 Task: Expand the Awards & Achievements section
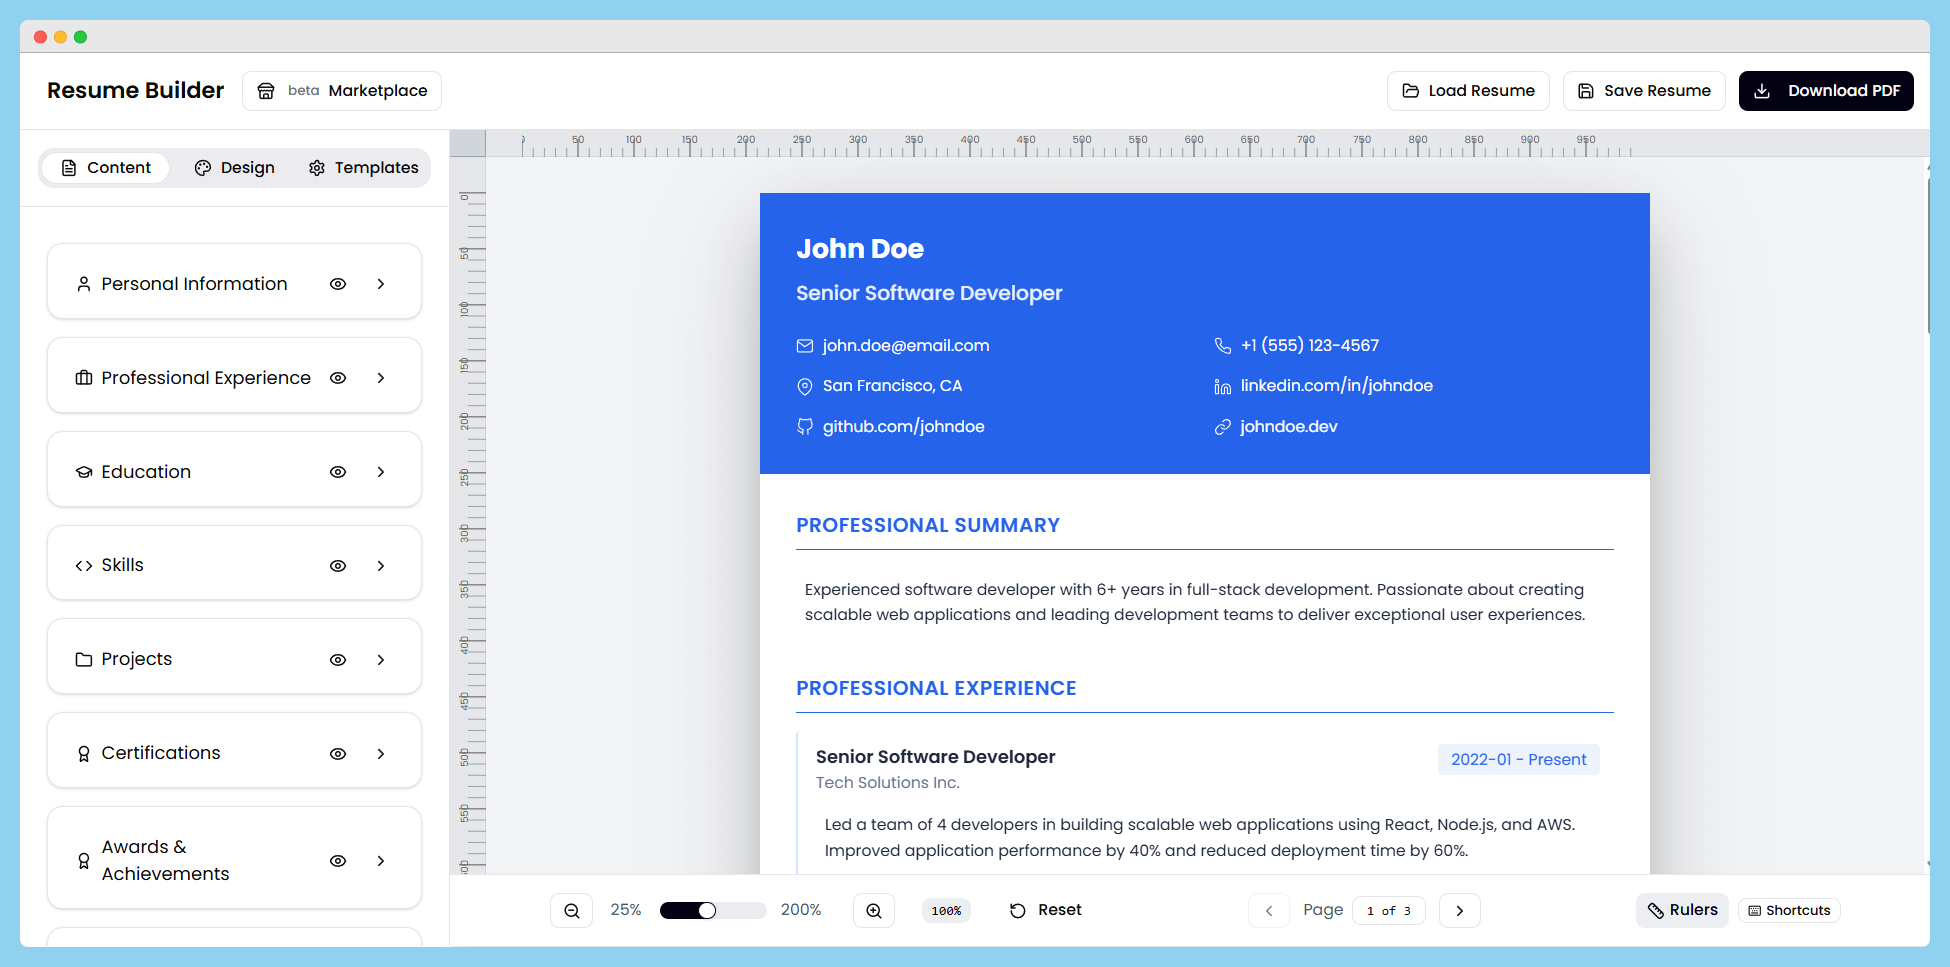(380, 860)
